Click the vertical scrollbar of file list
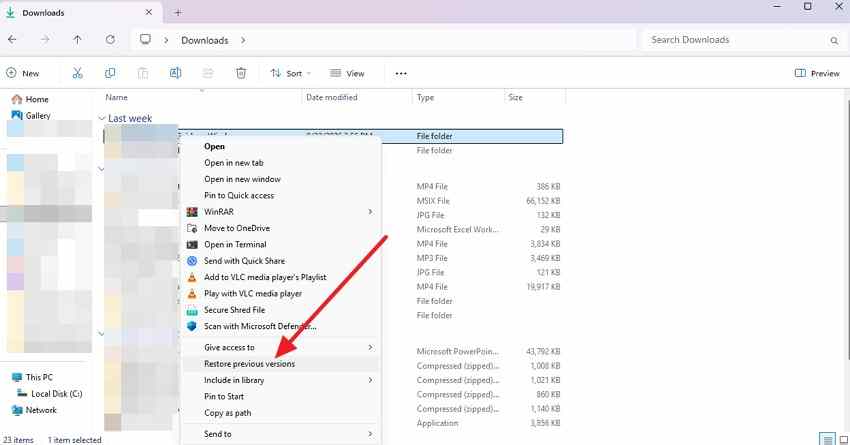Image resolution: width=850 pixels, height=445 pixels. [846, 228]
